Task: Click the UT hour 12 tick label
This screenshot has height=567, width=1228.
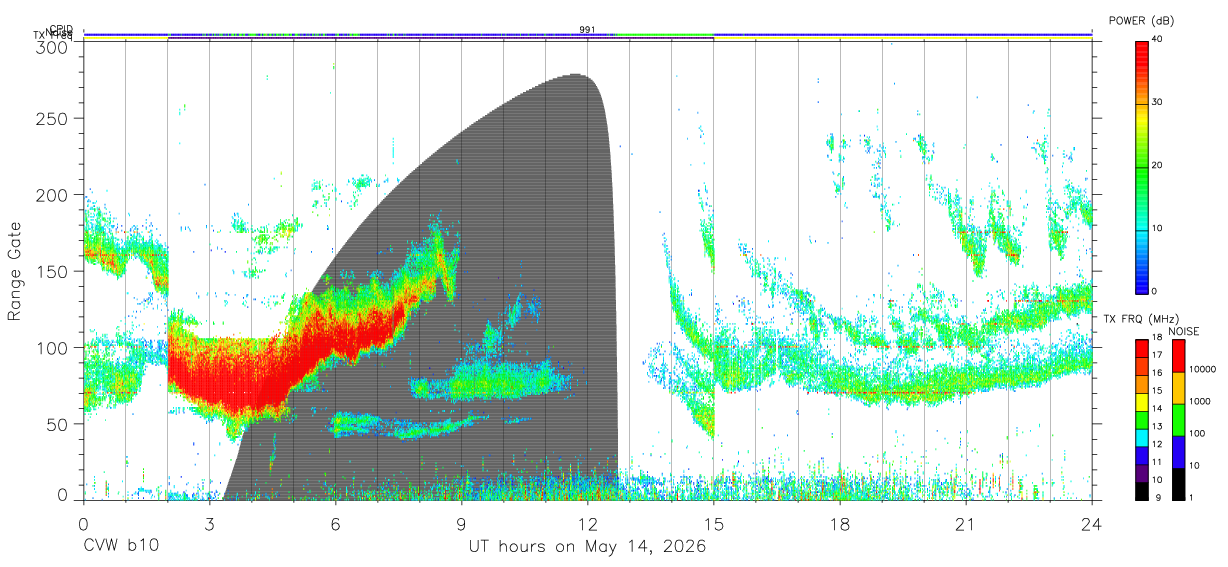Action: (x=587, y=523)
